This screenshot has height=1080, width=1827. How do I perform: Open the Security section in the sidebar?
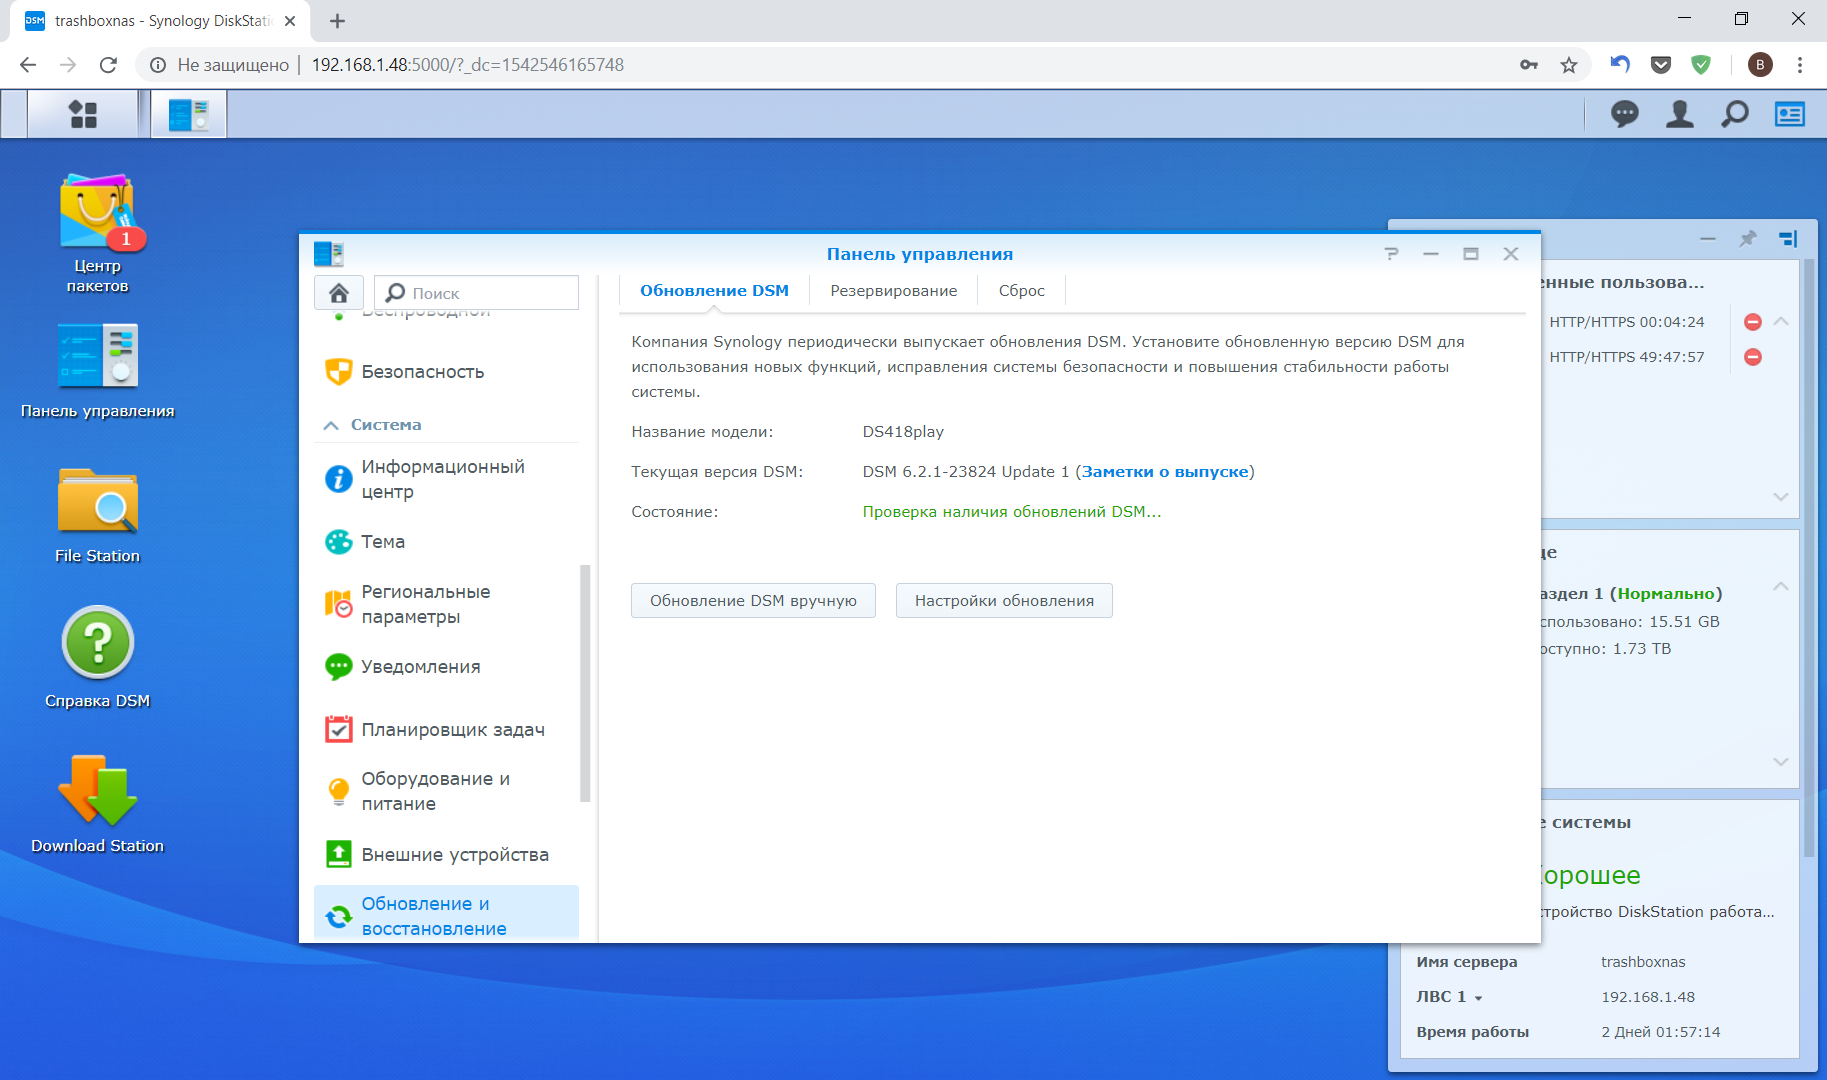coord(446,372)
